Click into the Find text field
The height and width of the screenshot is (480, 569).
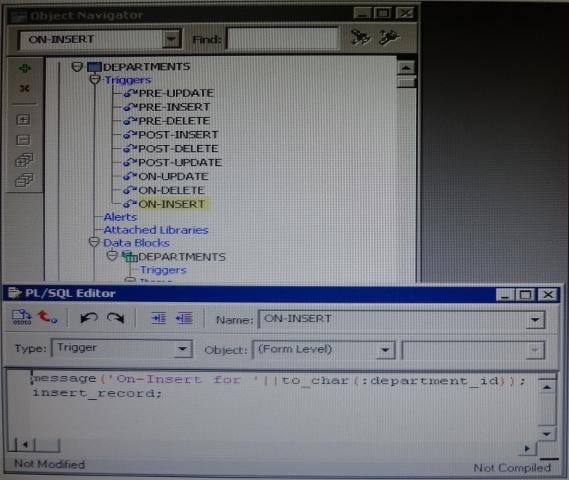point(282,38)
